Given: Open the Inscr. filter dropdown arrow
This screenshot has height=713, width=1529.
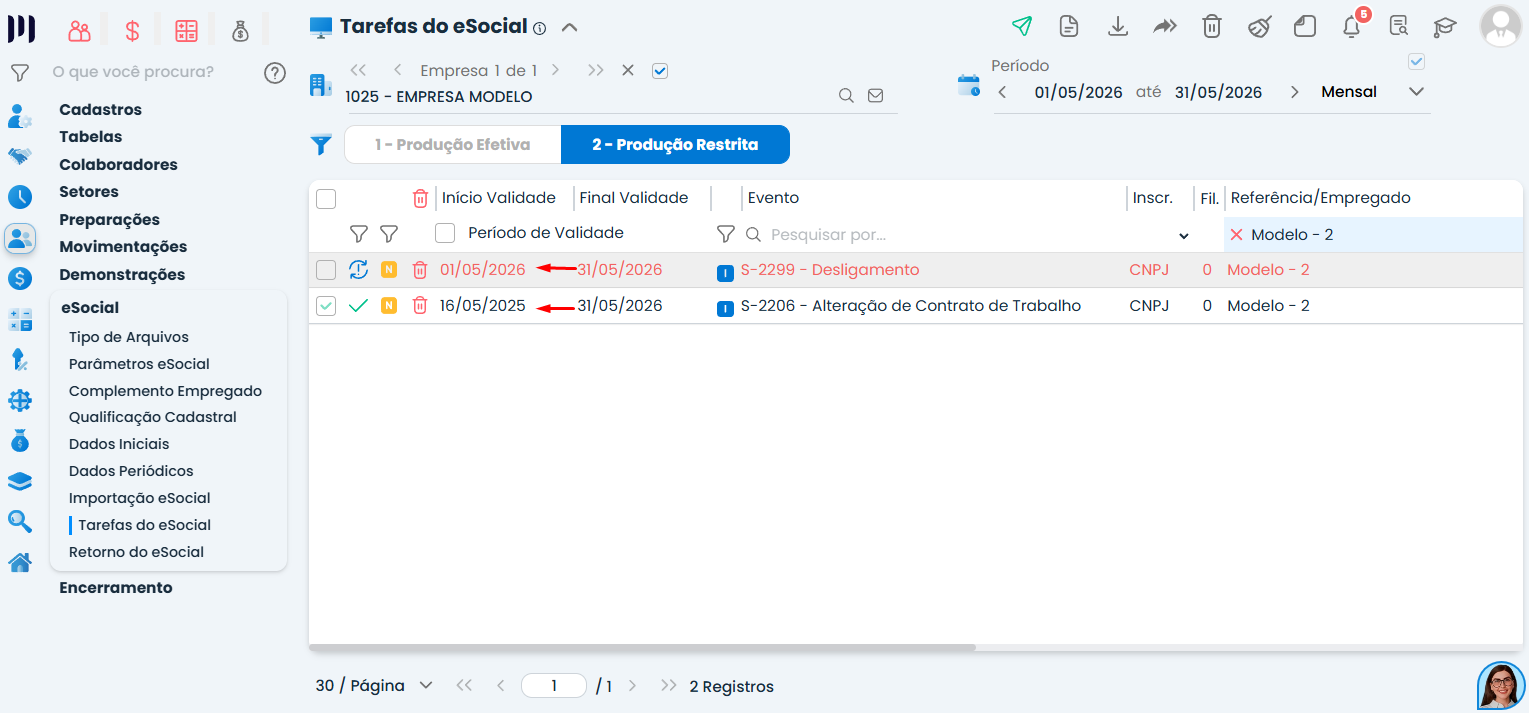Looking at the screenshot, I should (1184, 236).
